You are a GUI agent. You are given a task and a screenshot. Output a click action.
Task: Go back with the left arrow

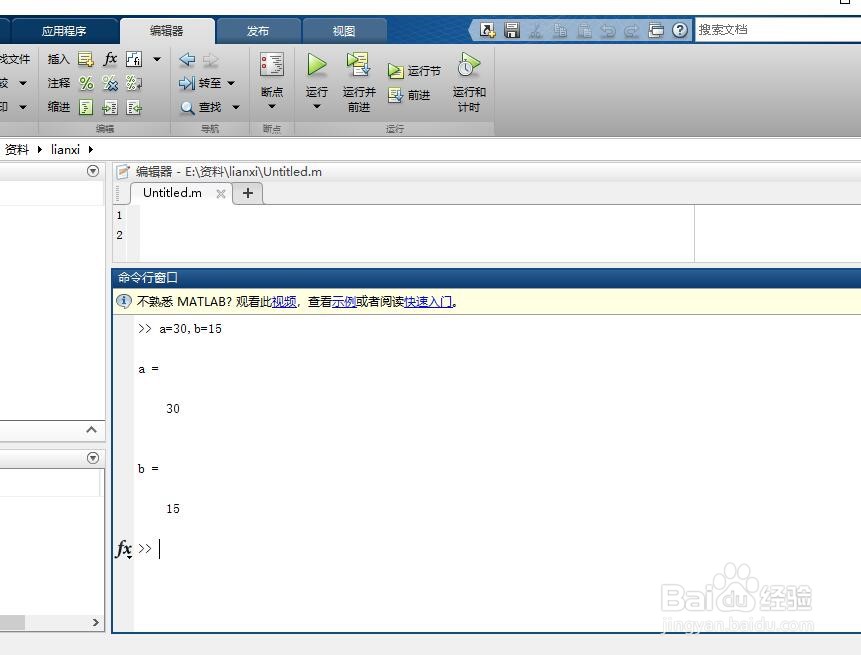click(187, 59)
